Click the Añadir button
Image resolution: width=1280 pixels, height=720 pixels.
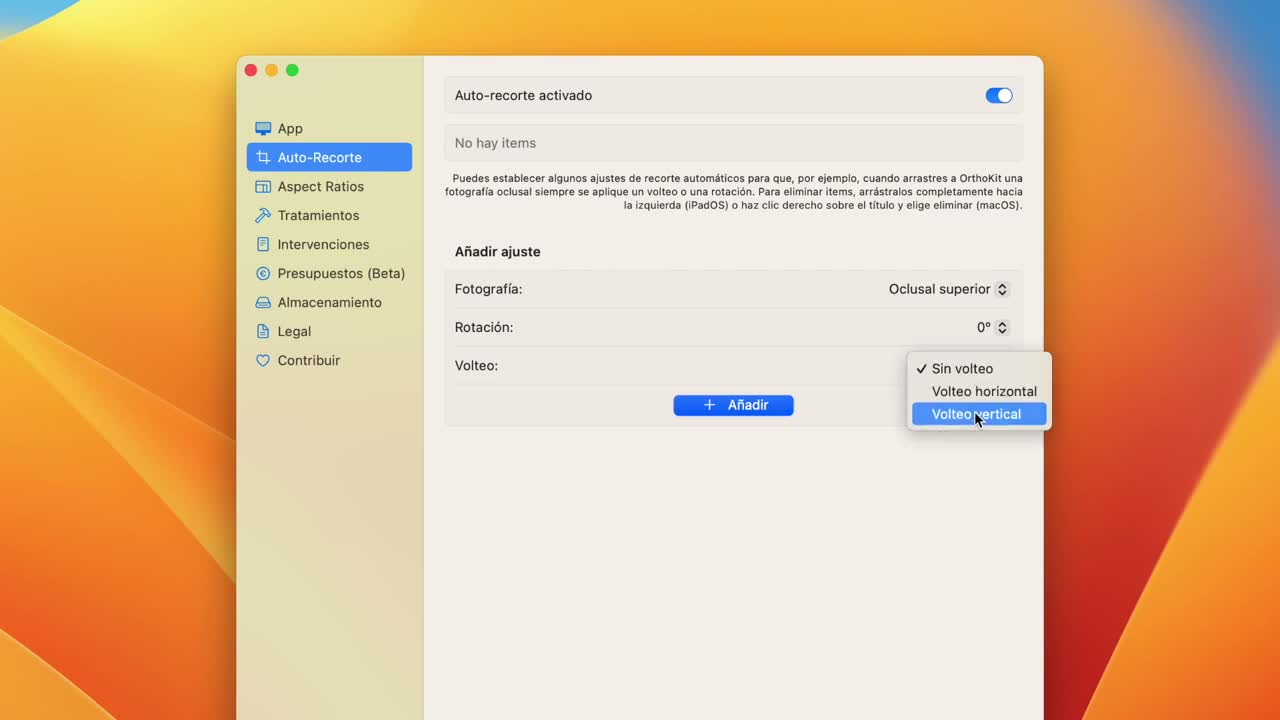coord(733,405)
